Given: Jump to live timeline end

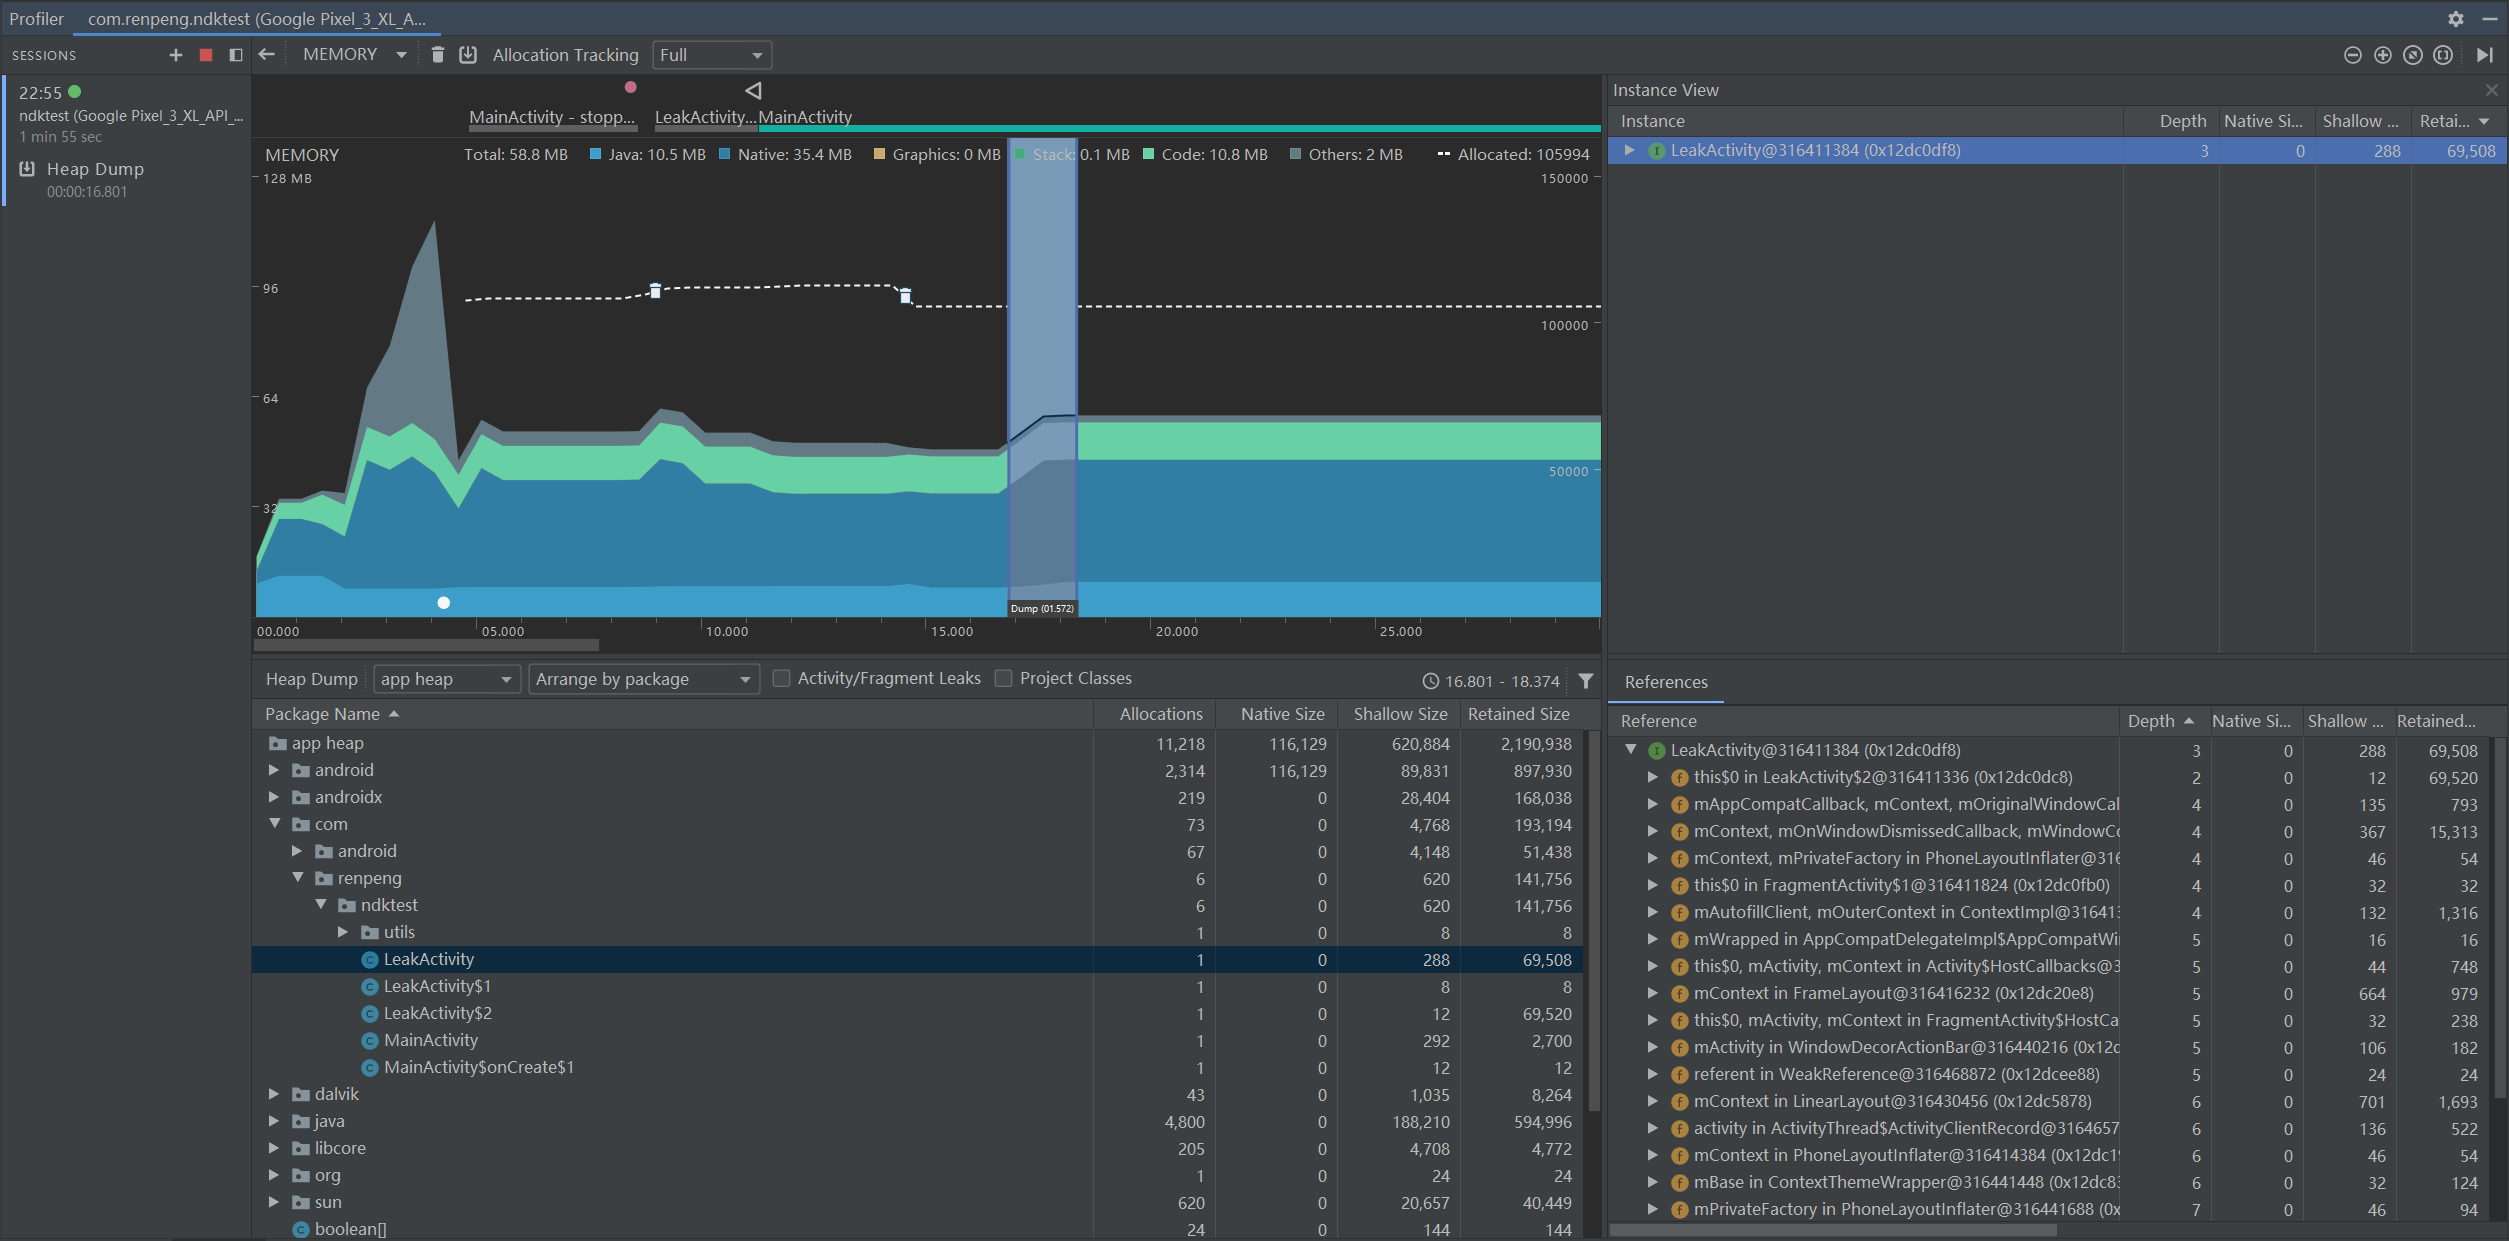Looking at the screenshot, I should [2484, 55].
